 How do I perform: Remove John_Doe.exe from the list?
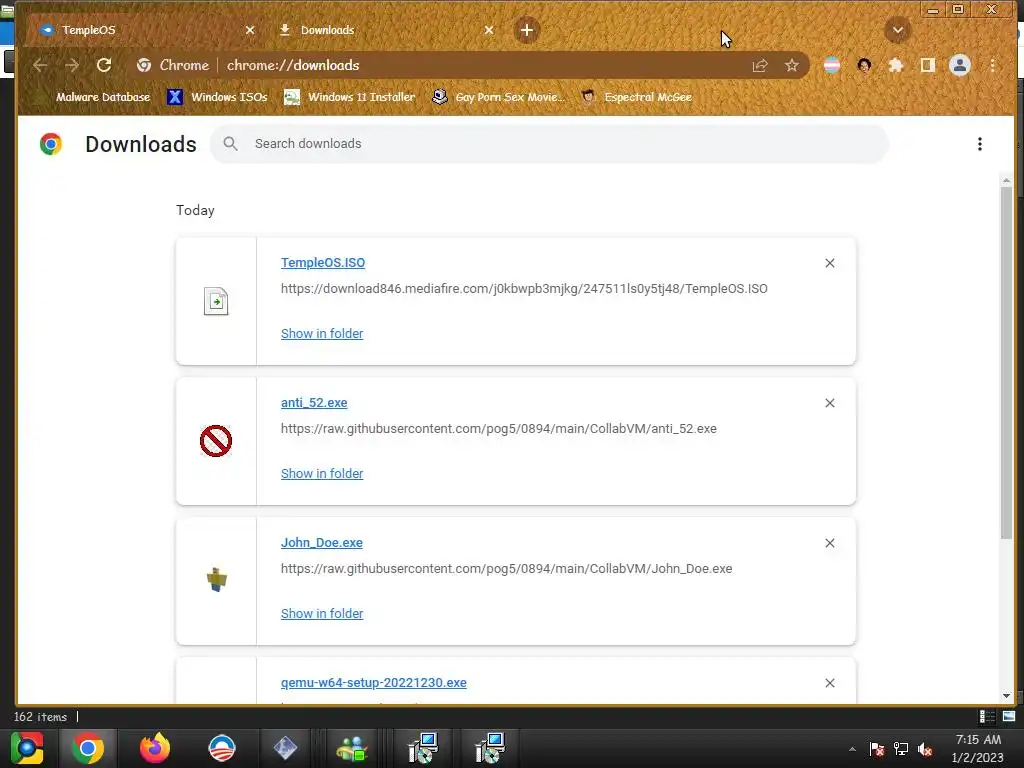tap(829, 543)
